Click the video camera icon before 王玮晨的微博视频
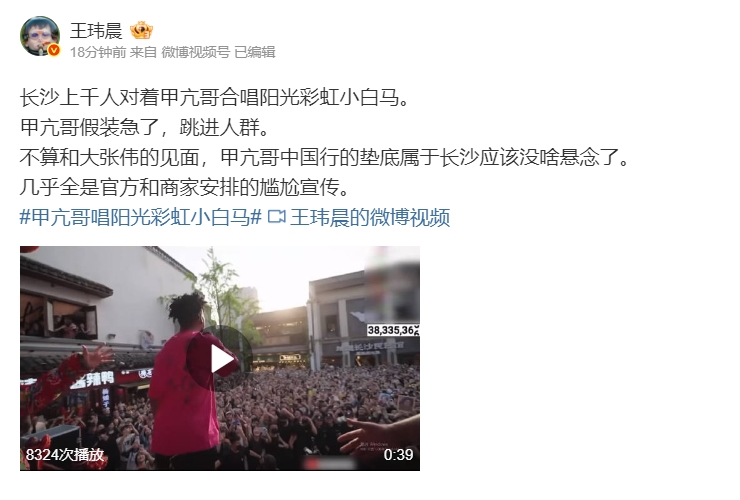The image size is (740, 500). [x=277, y=218]
